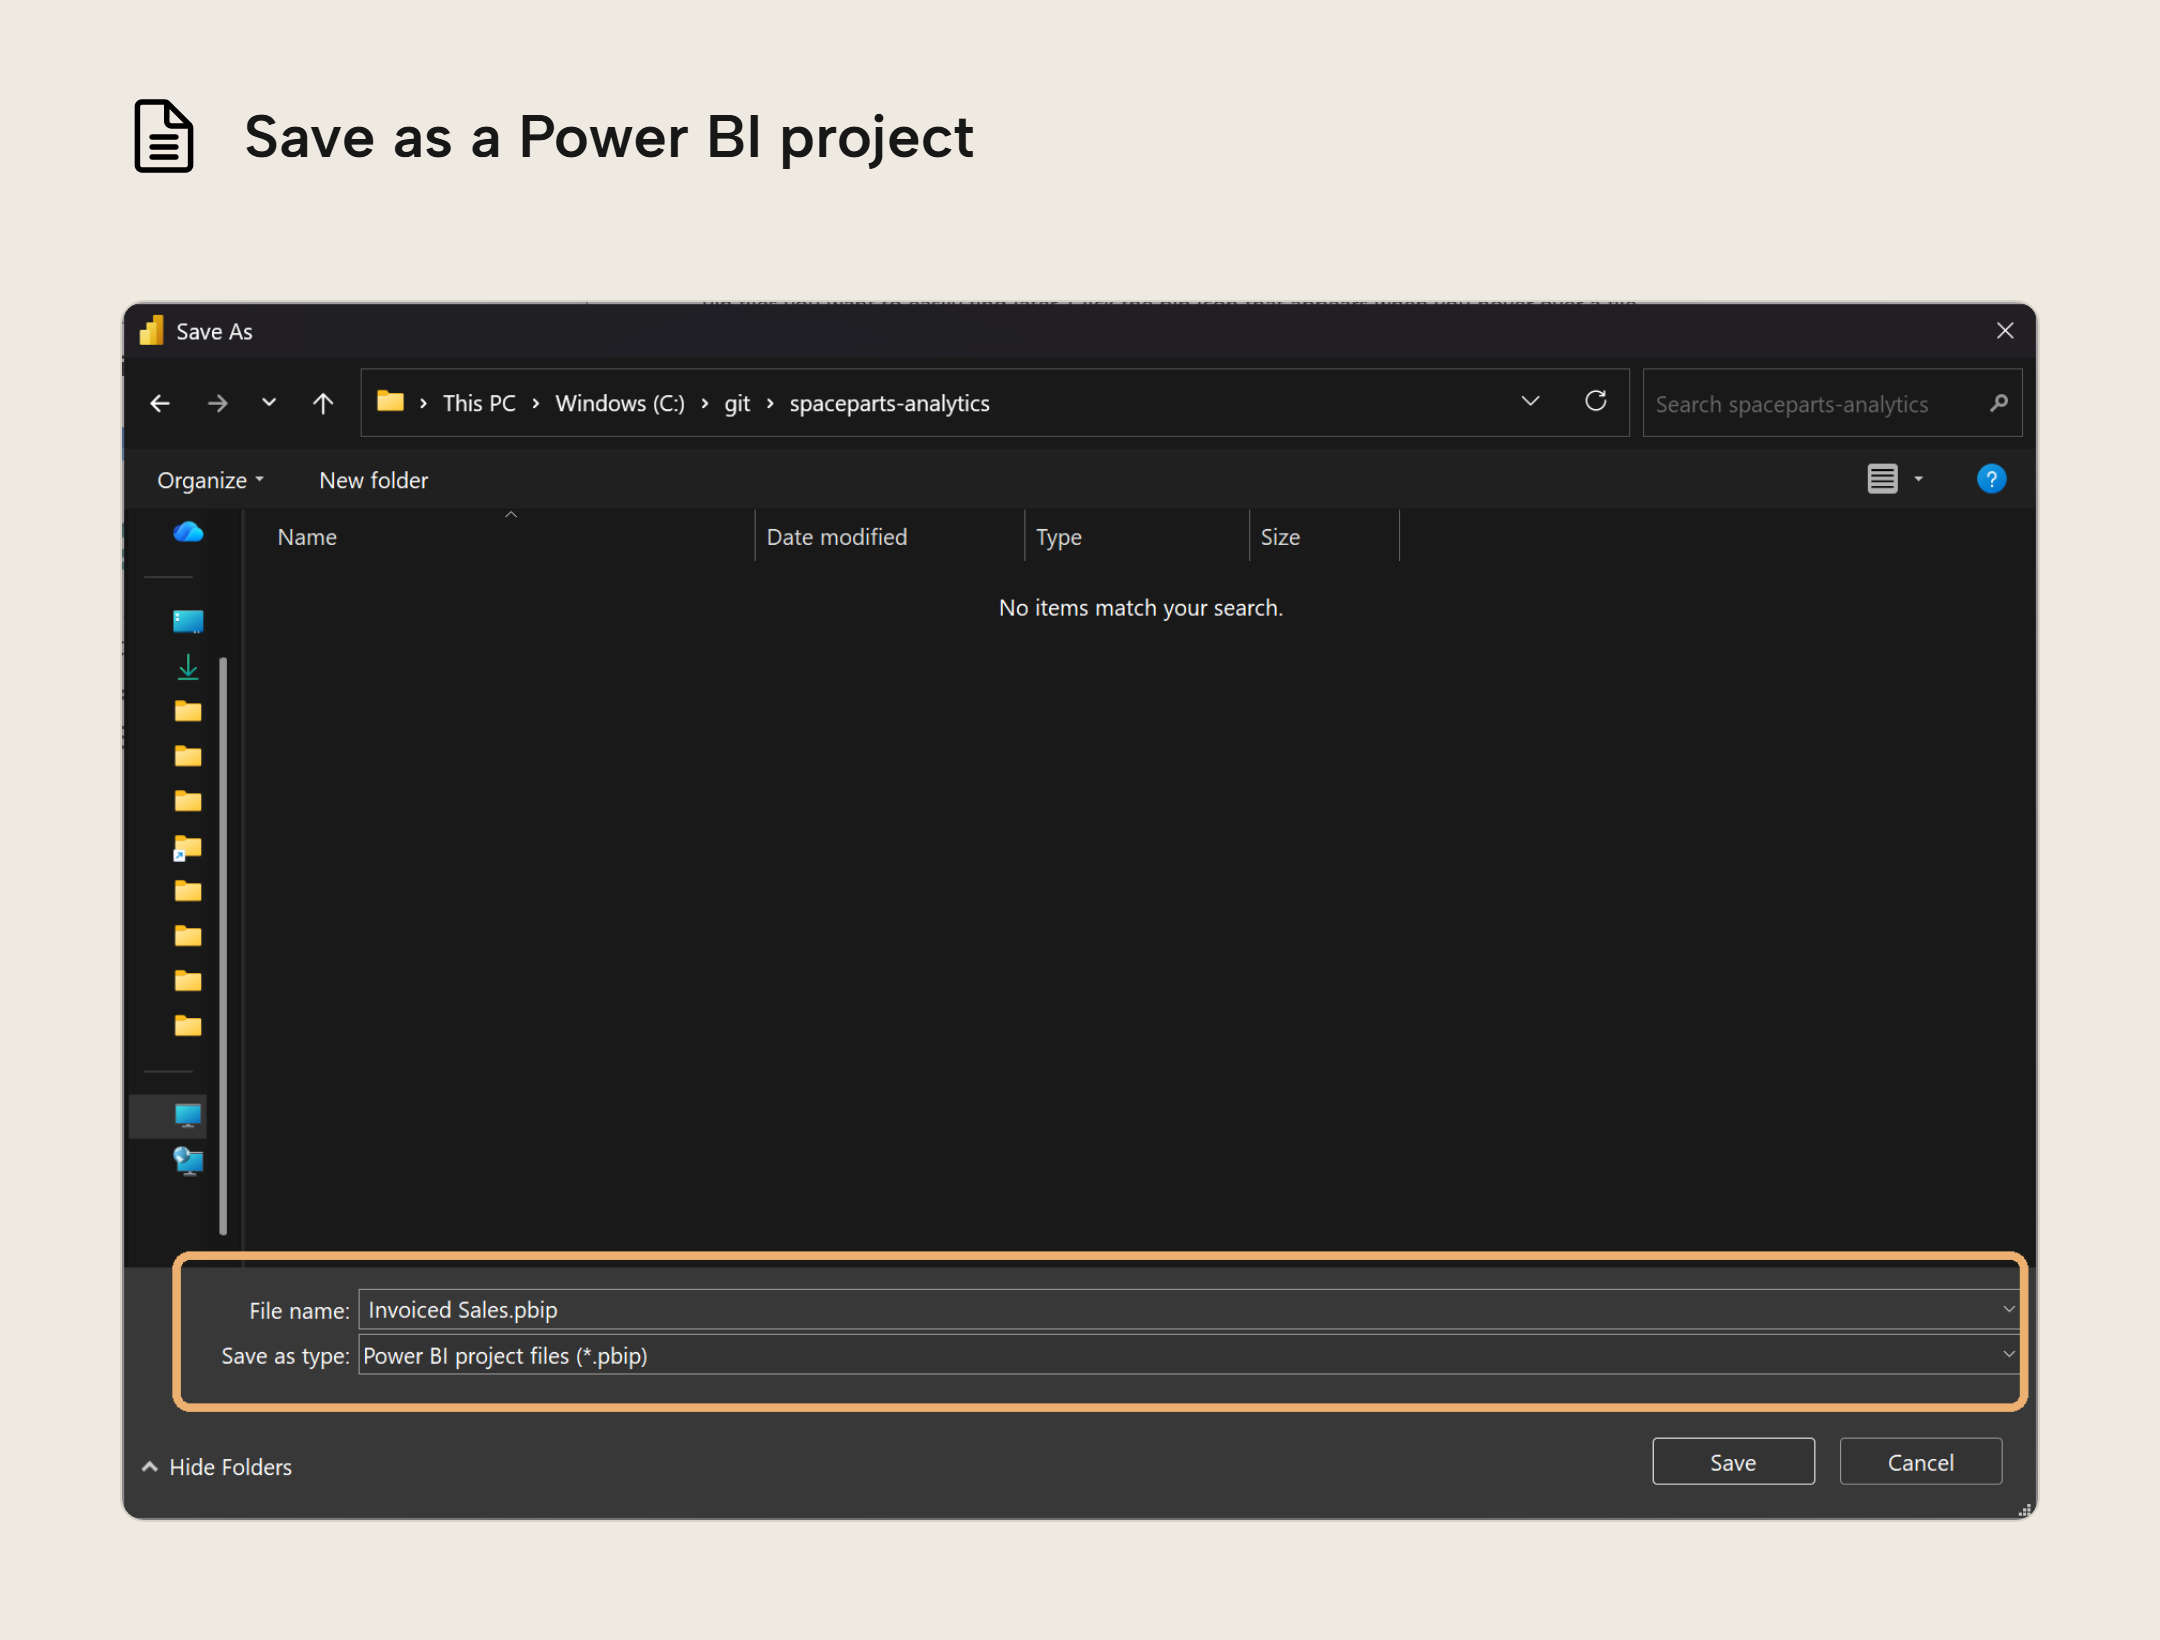The height and width of the screenshot is (1640, 2160).
Task: Sort by the Type column header
Action: click(x=1137, y=536)
